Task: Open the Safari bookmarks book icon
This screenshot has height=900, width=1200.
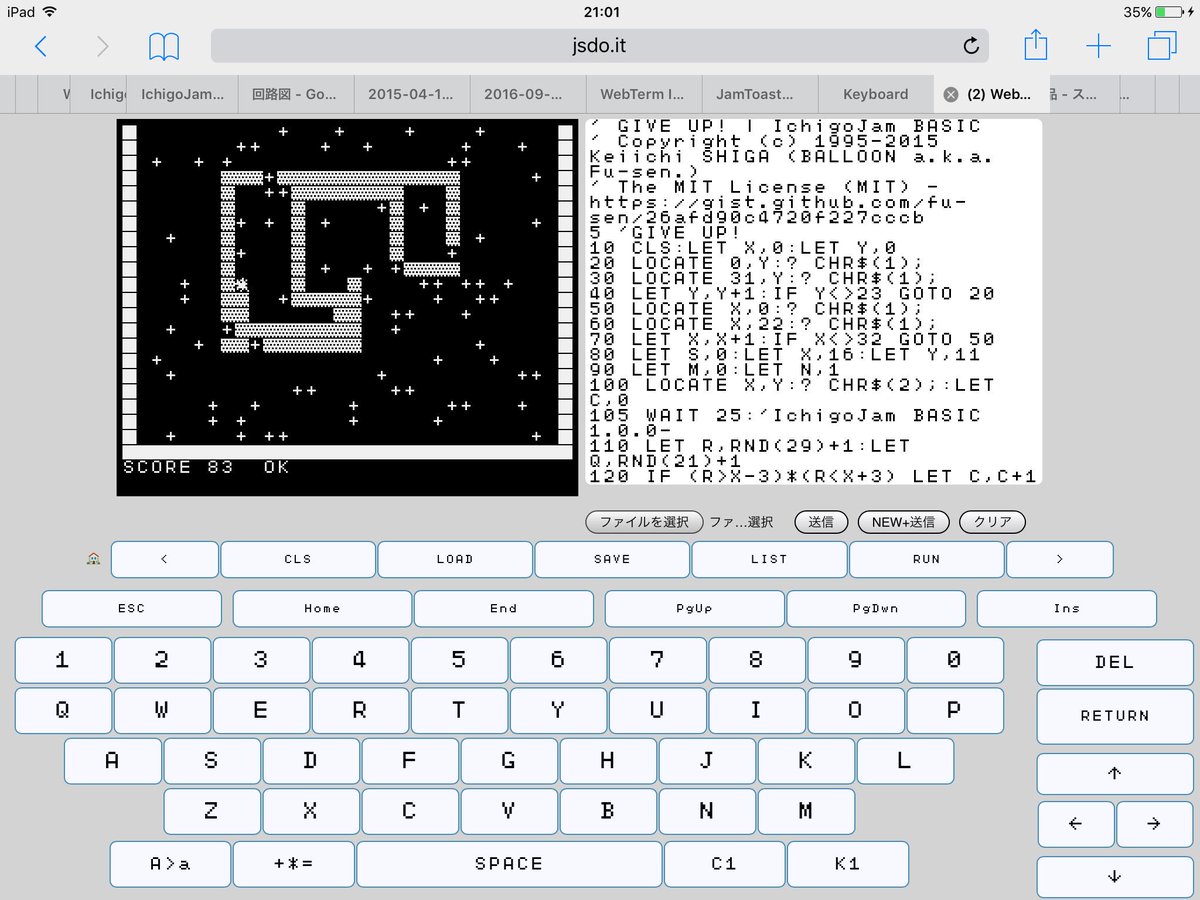Action: (x=164, y=46)
